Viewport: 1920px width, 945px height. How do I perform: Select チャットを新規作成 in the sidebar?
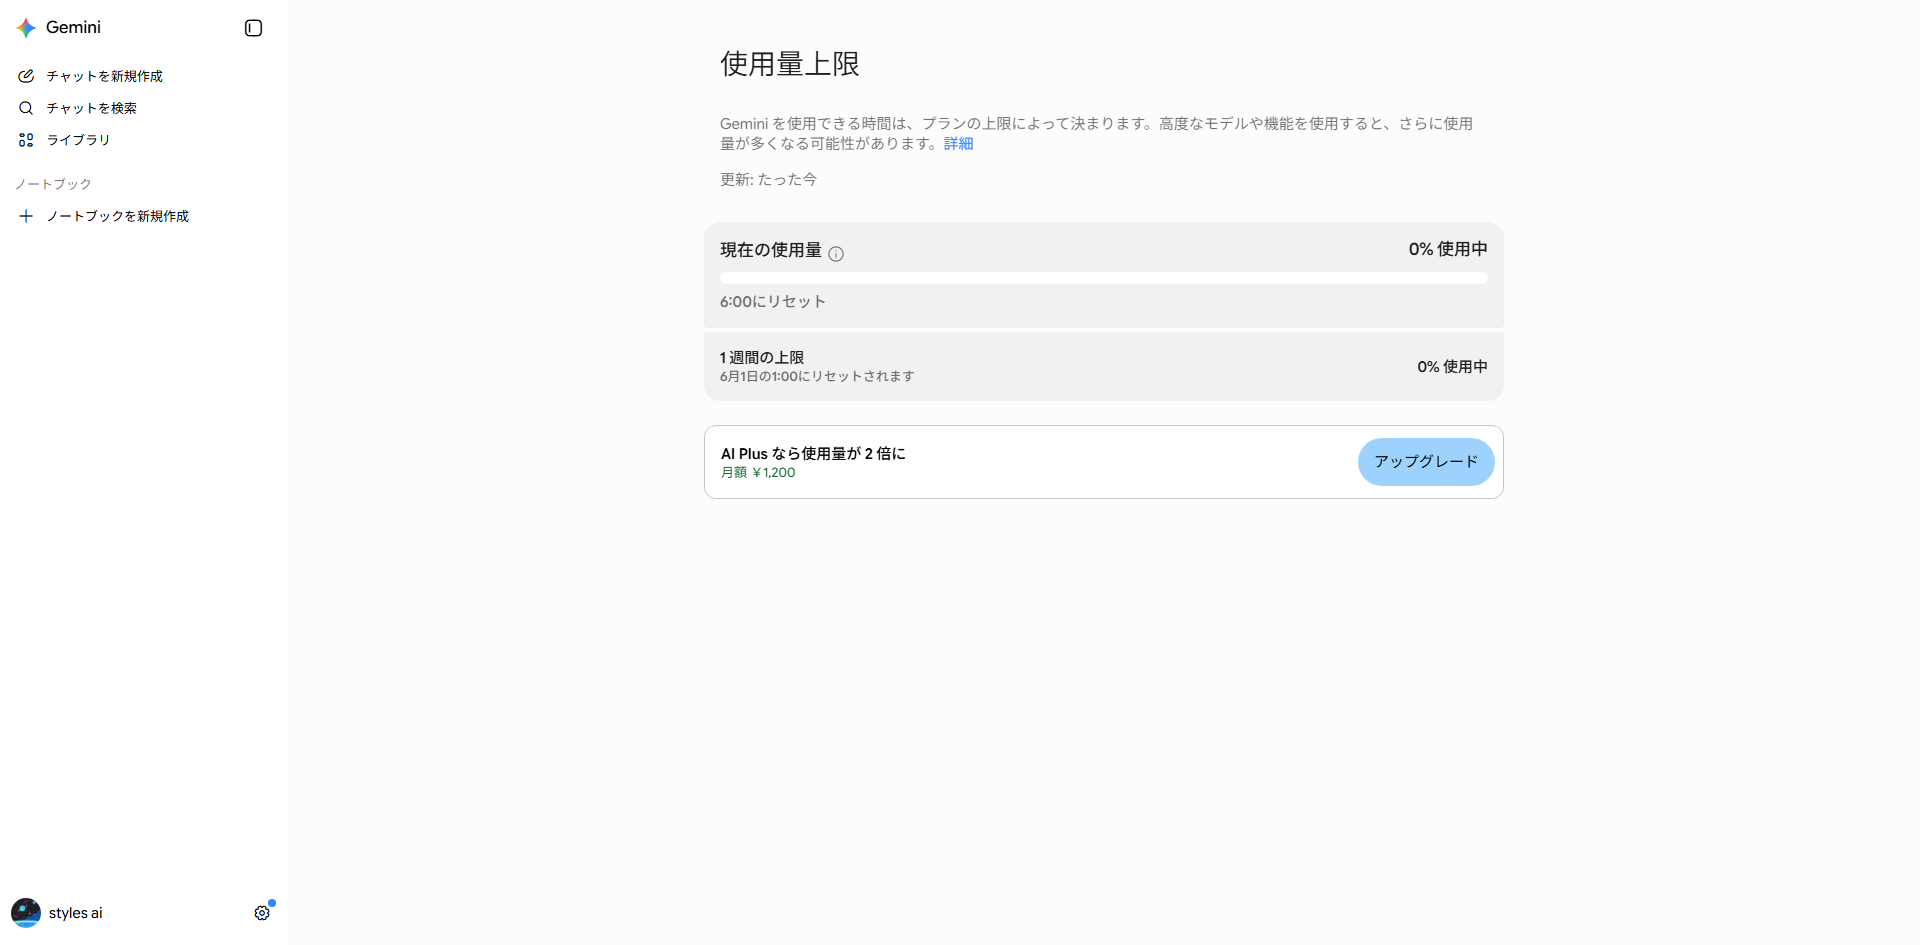click(x=104, y=76)
